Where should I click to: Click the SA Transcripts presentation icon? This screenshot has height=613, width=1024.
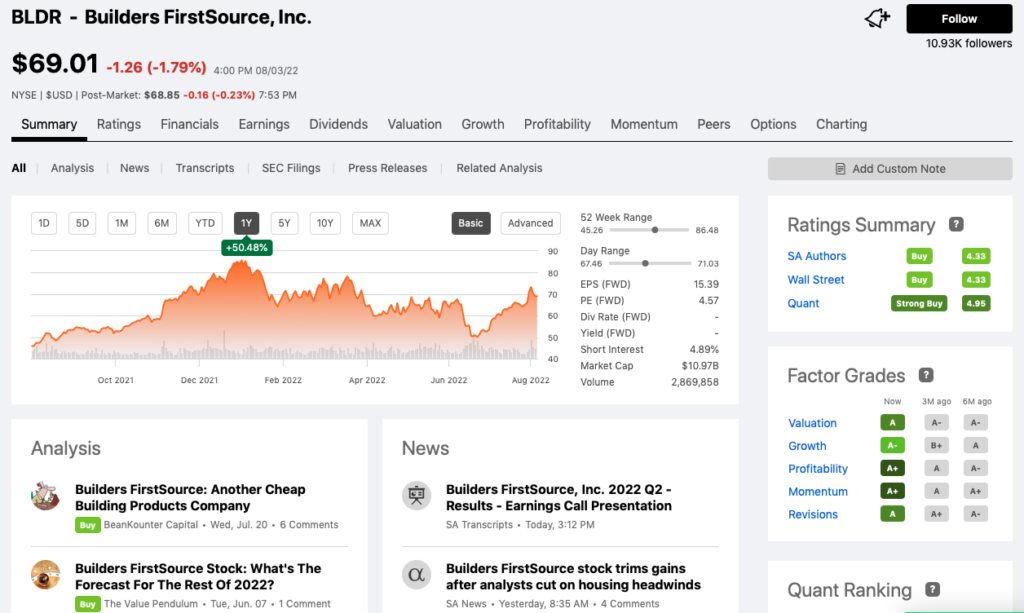click(416, 496)
